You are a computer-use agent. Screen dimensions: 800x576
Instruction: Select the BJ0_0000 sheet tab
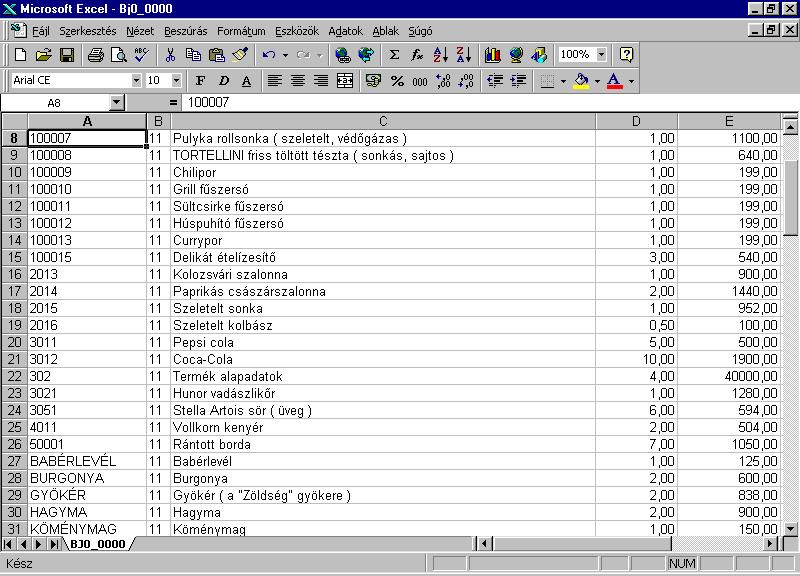click(97, 544)
